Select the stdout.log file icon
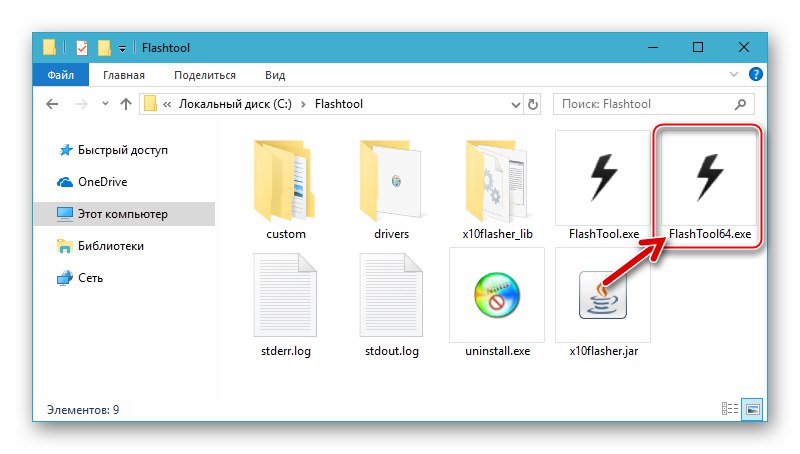 tap(391, 295)
